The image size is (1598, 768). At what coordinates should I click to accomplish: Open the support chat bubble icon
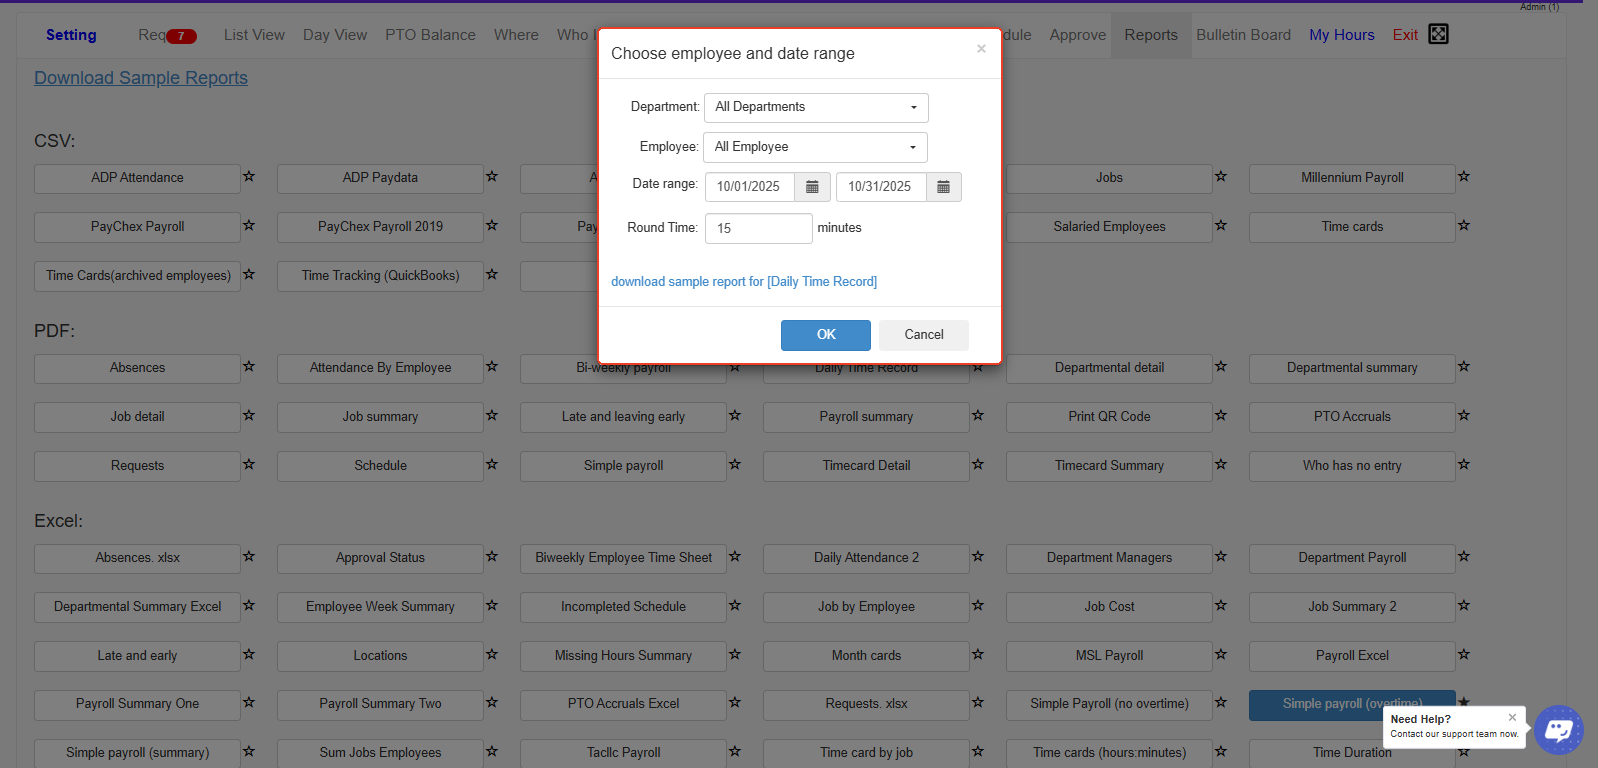(1558, 730)
